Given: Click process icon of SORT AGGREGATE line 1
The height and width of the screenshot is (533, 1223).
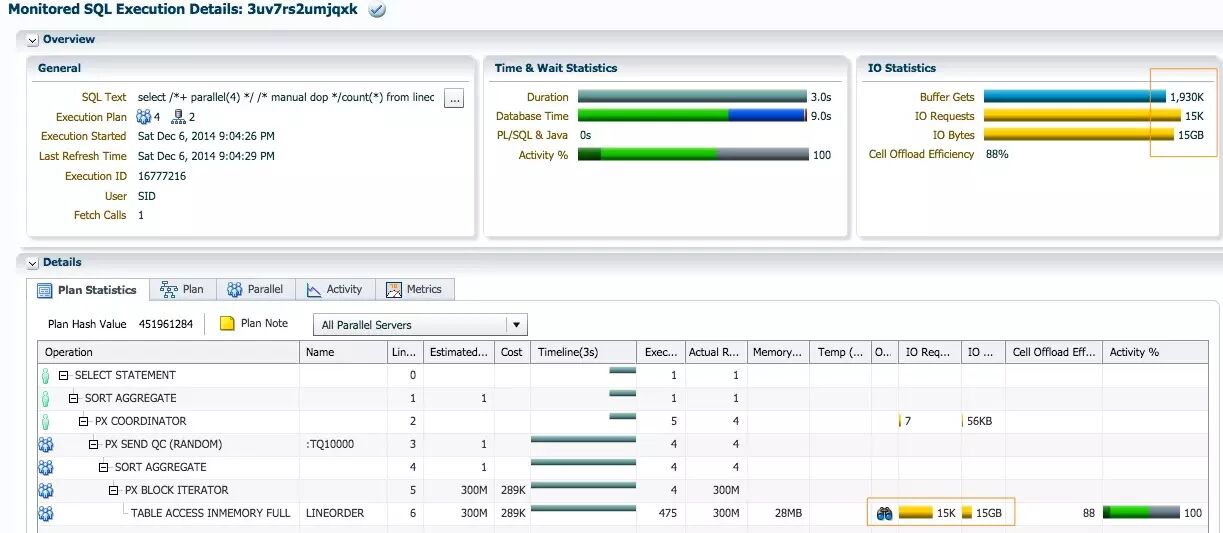Looking at the screenshot, I should click(45, 399).
